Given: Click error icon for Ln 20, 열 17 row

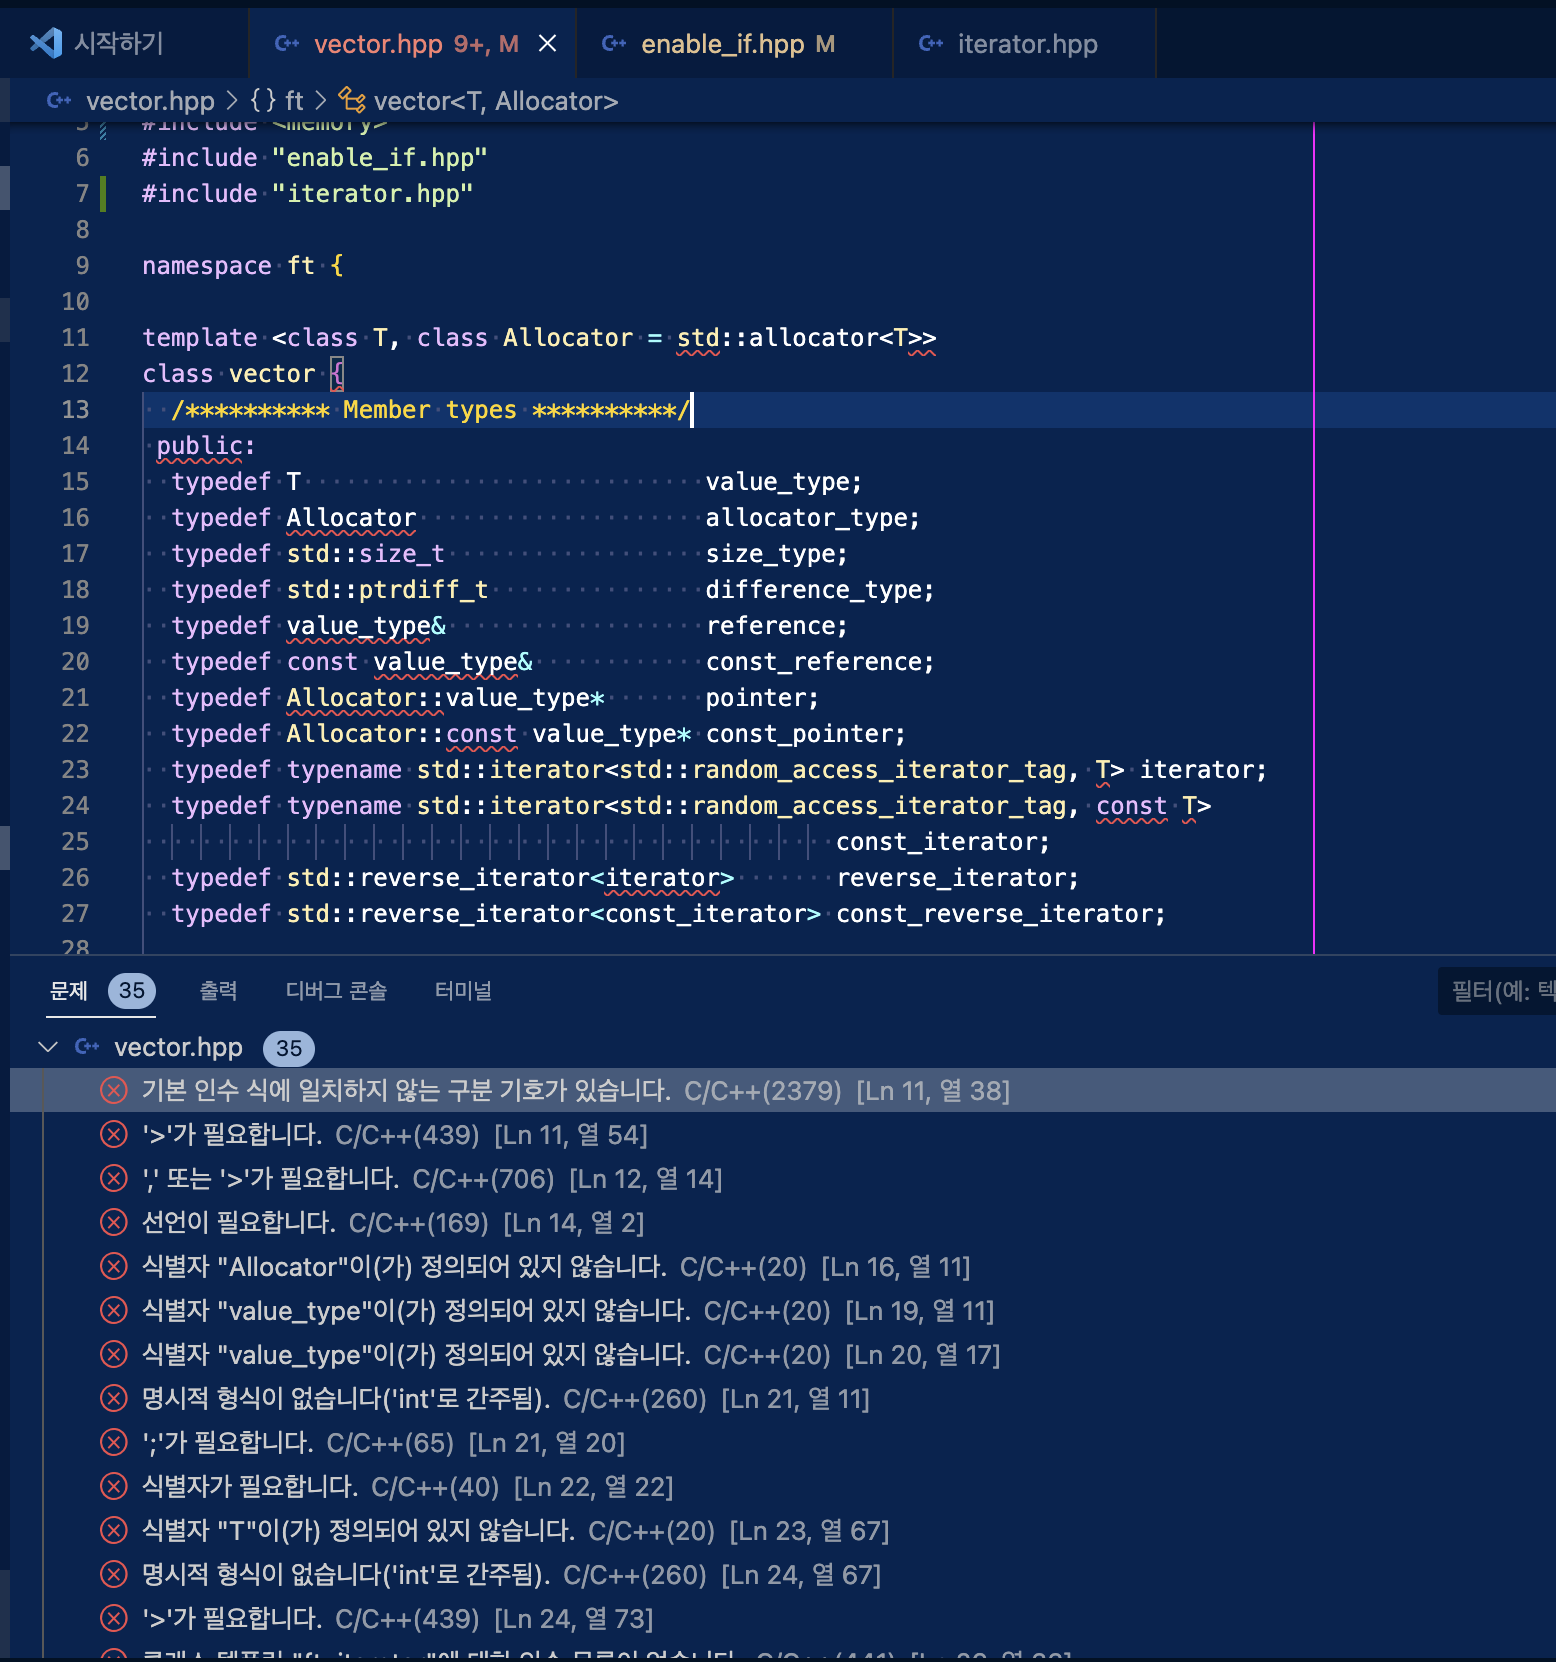Looking at the screenshot, I should pyautogui.click(x=114, y=1354).
